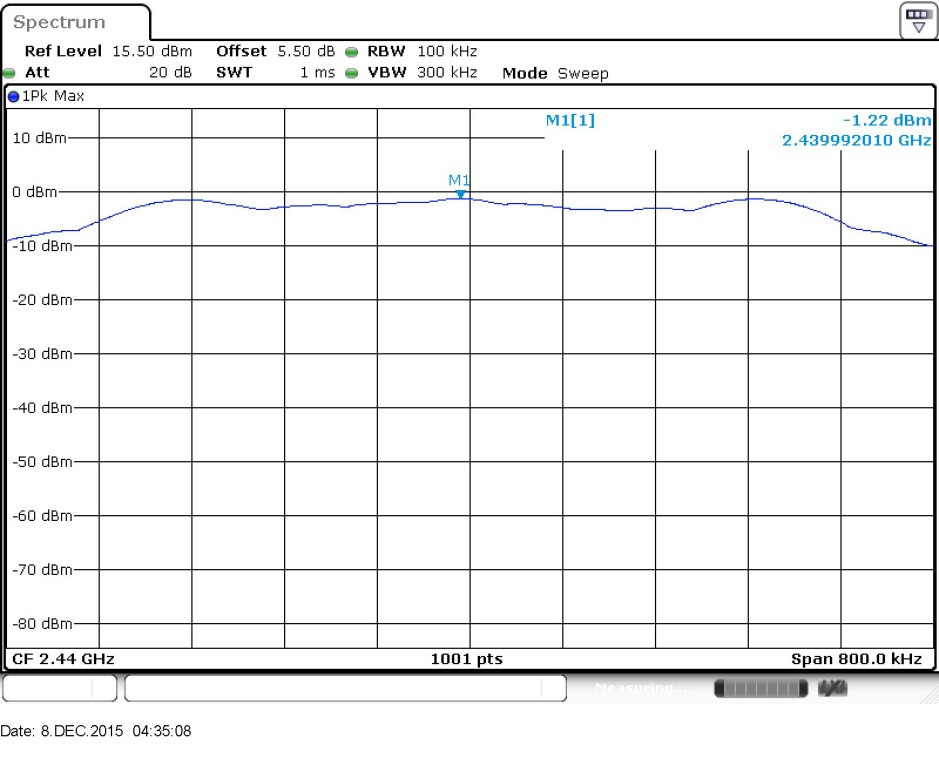Click the green indicator next to Att
The height and width of the screenshot is (758, 939).
point(9,73)
